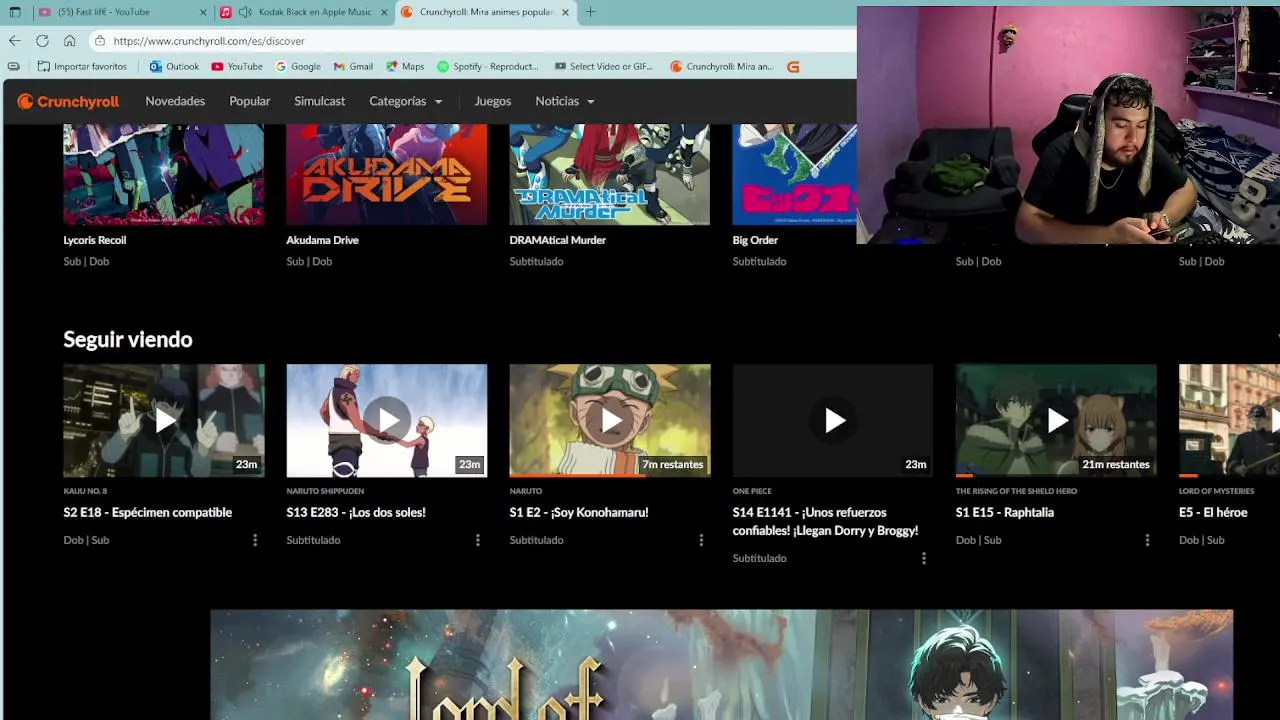Go back with the browser back arrow
This screenshot has width=1280, height=720.
click(x=14, y=41)
